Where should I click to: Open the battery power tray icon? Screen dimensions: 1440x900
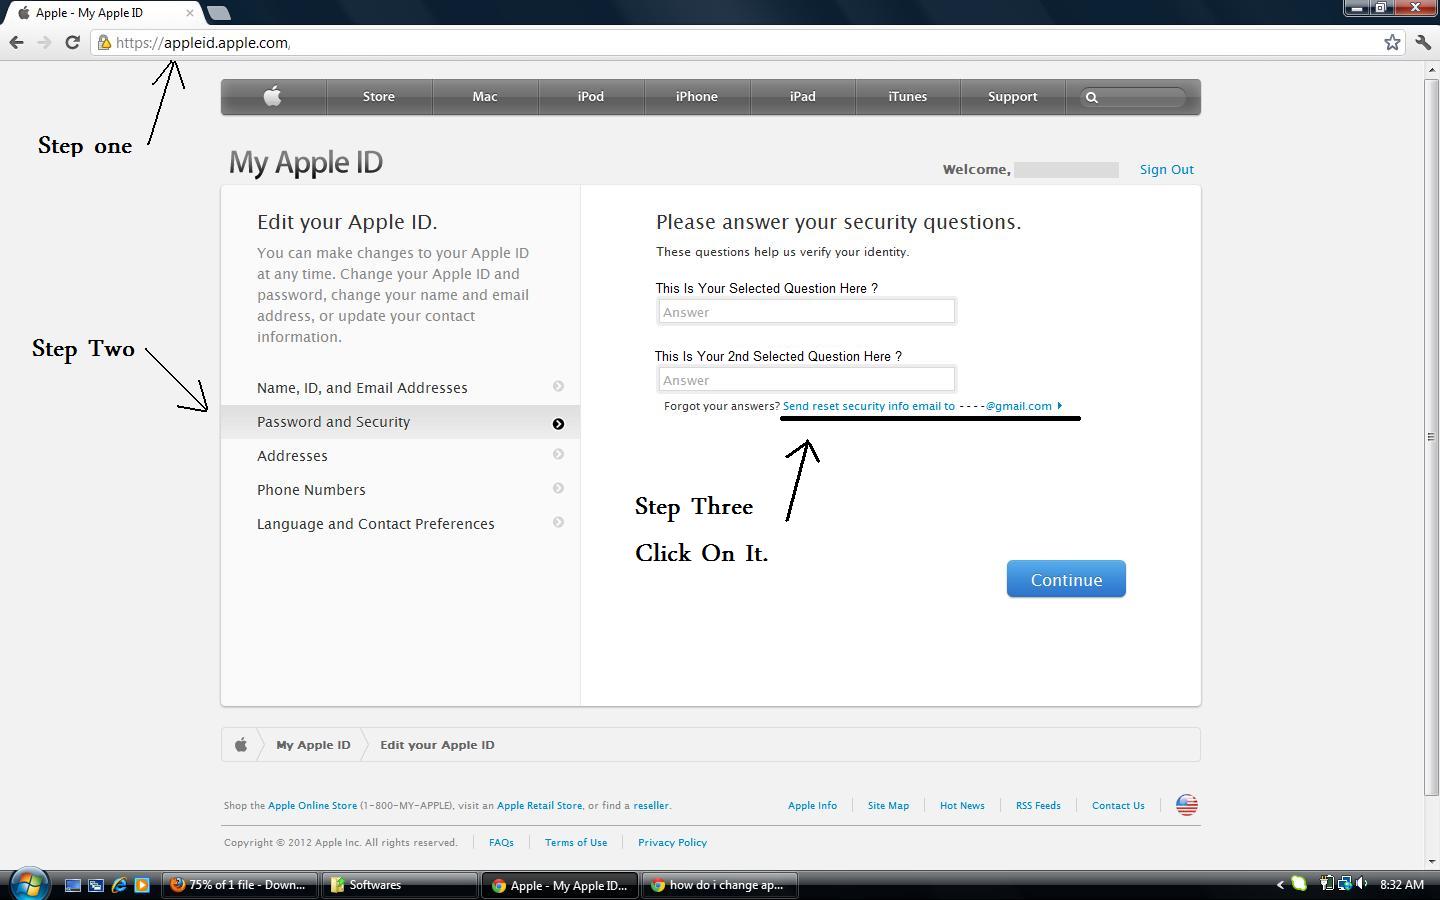tap(1327, 884)
